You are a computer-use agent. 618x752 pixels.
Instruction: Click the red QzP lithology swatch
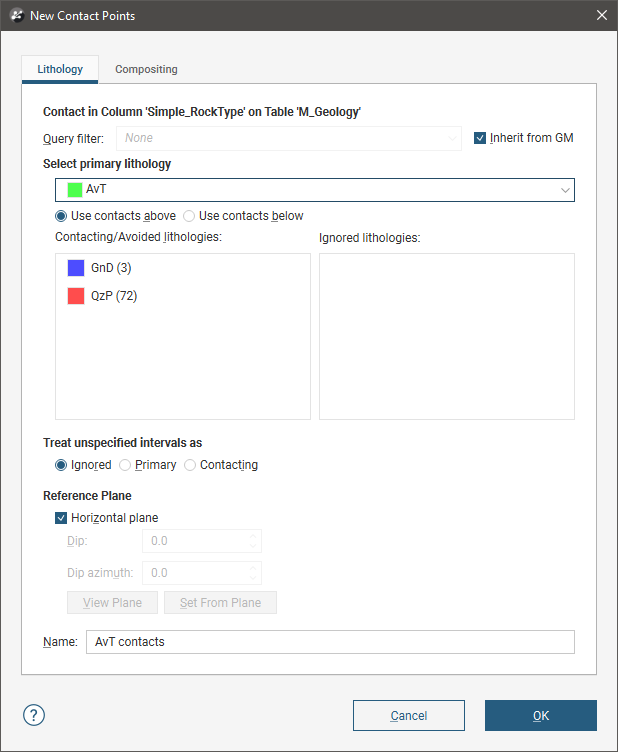pos(76,296)
